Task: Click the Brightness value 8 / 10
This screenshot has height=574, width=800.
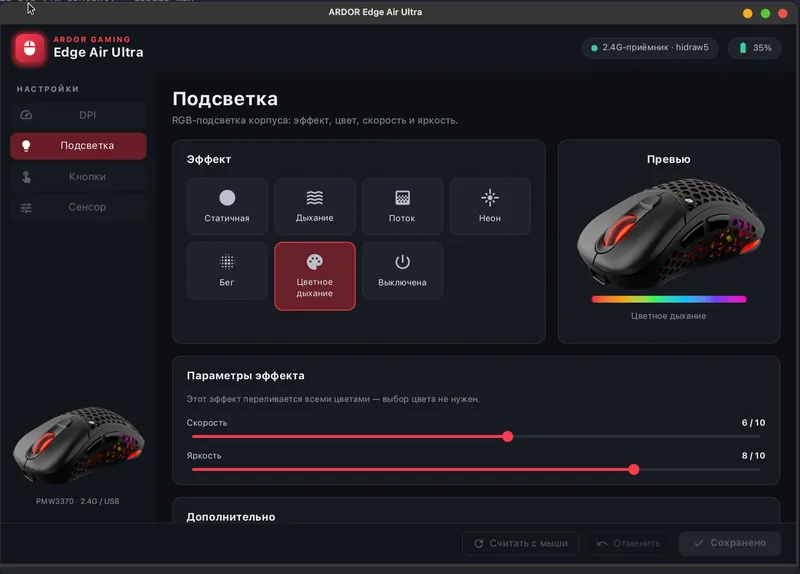Action: click(753, 455)
